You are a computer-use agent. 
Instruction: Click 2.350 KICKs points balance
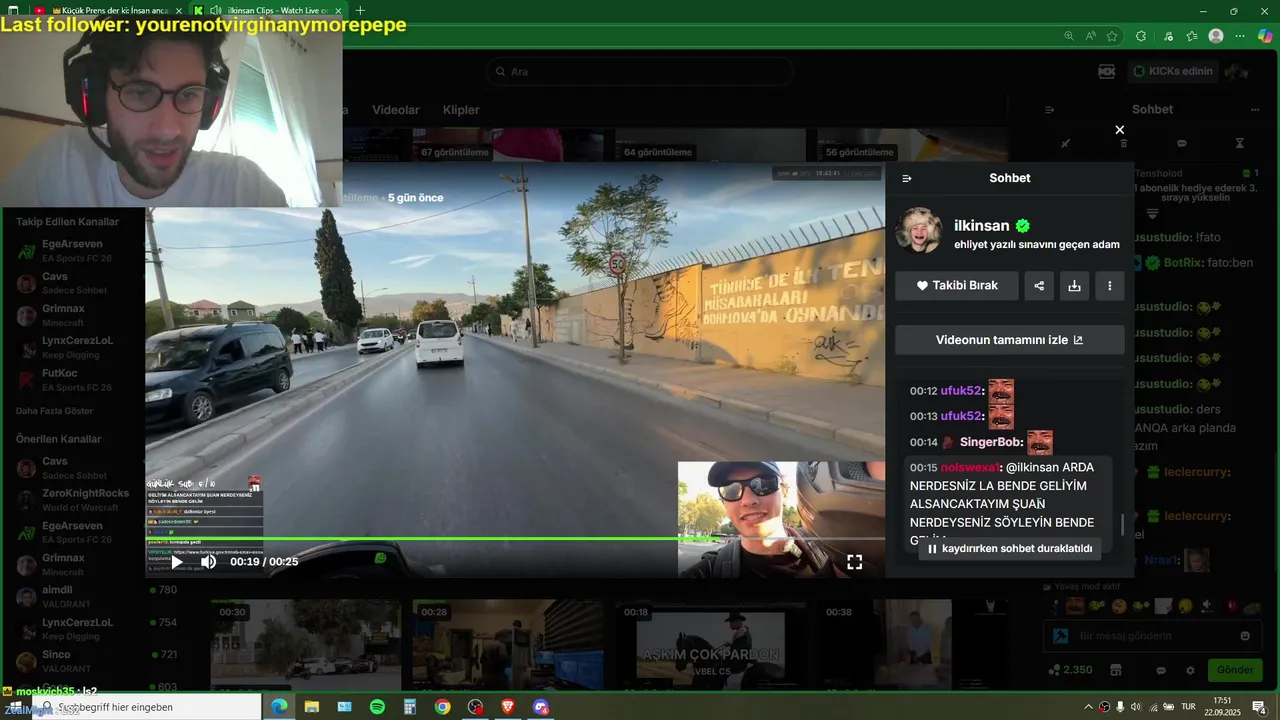coord(1070,670)
